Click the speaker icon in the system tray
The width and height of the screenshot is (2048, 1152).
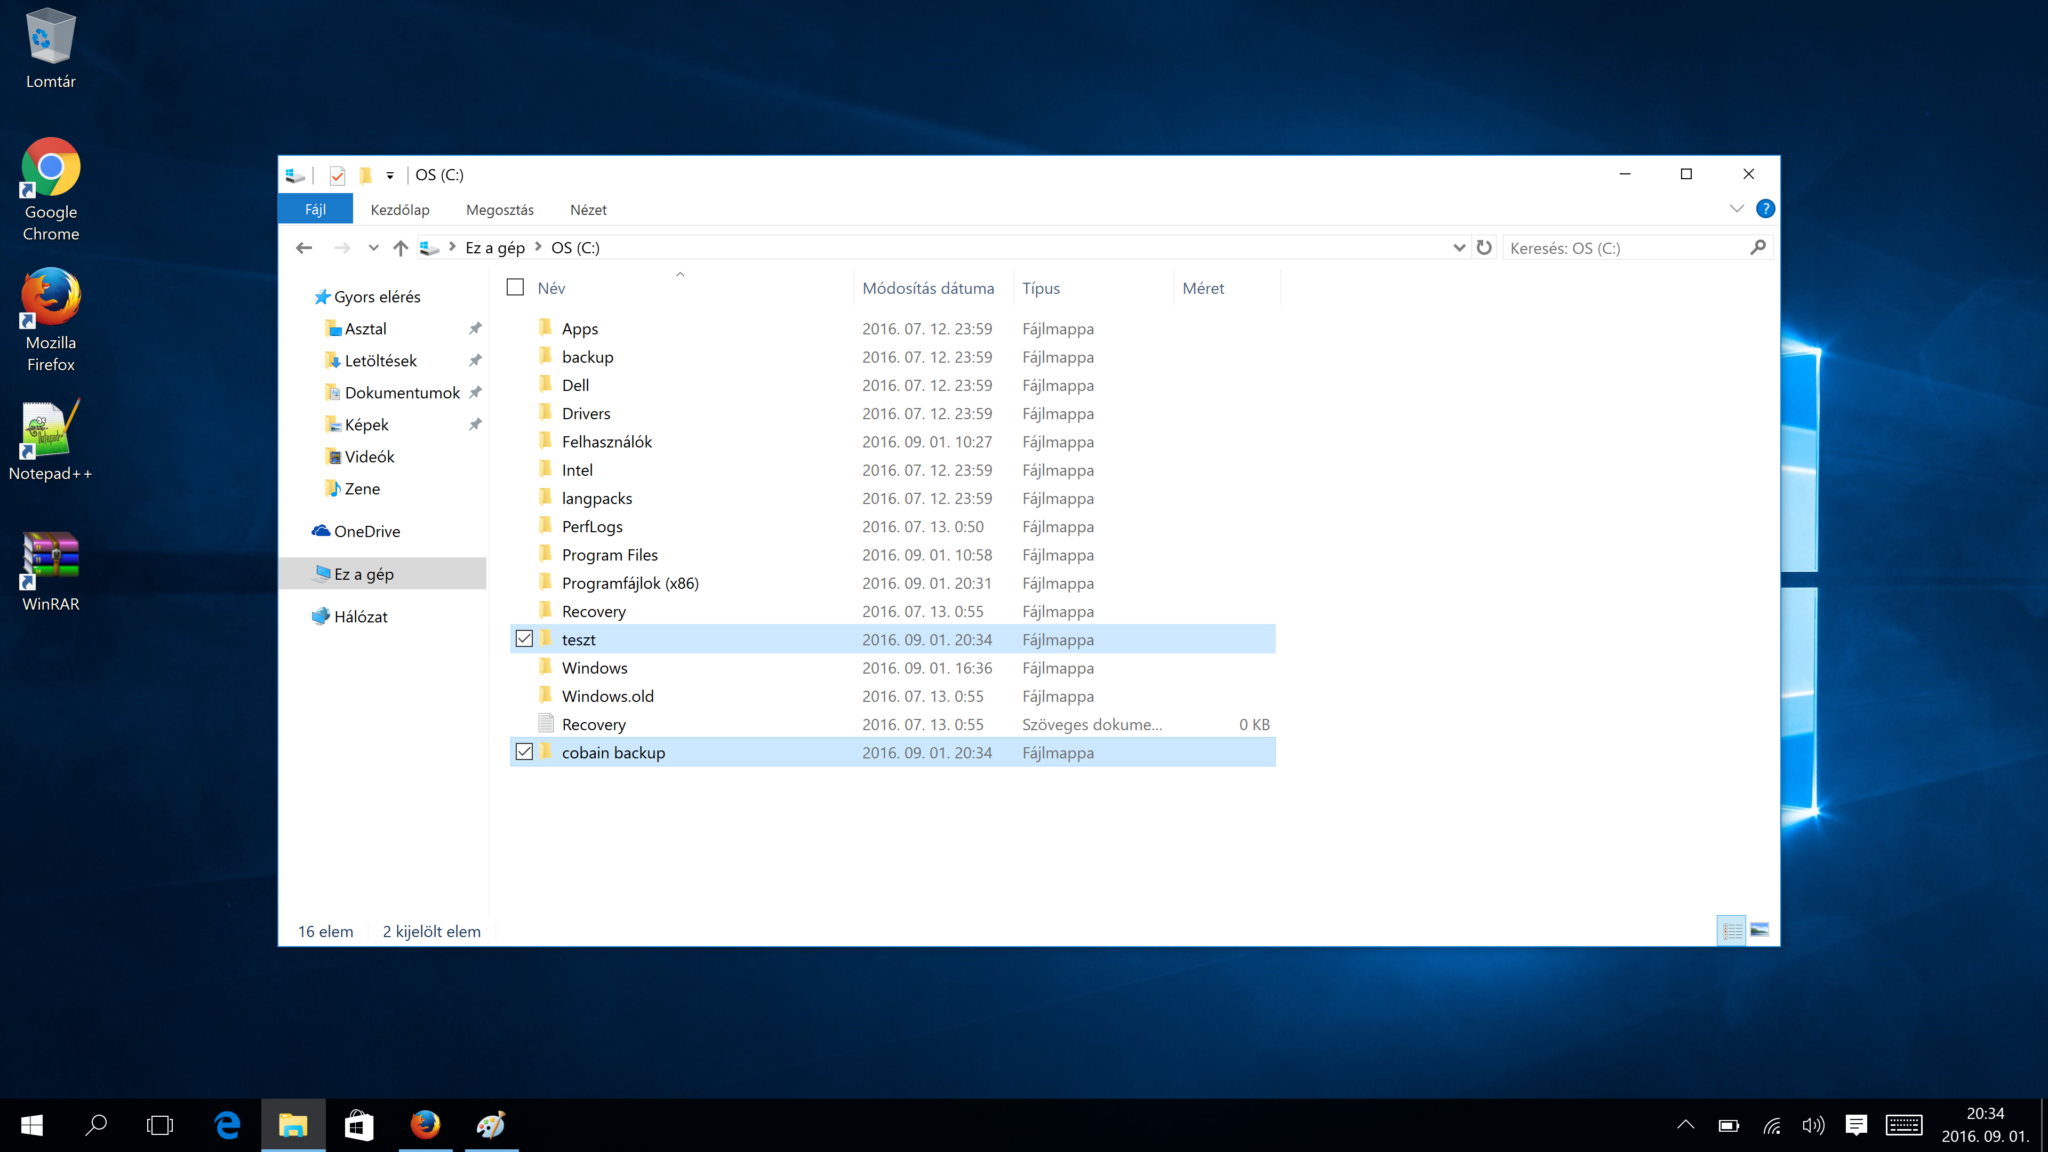pyautogui.click(x=1814, y=1124)
